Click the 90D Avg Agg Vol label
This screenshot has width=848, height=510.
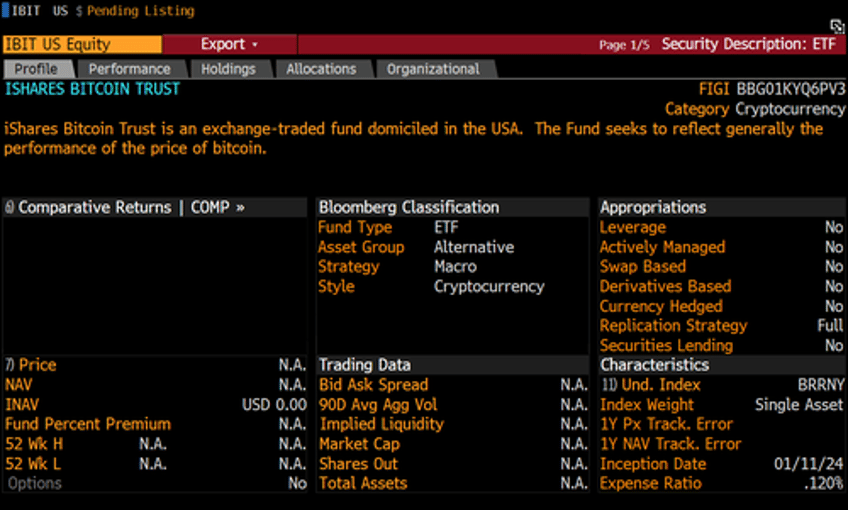[378, 405]
